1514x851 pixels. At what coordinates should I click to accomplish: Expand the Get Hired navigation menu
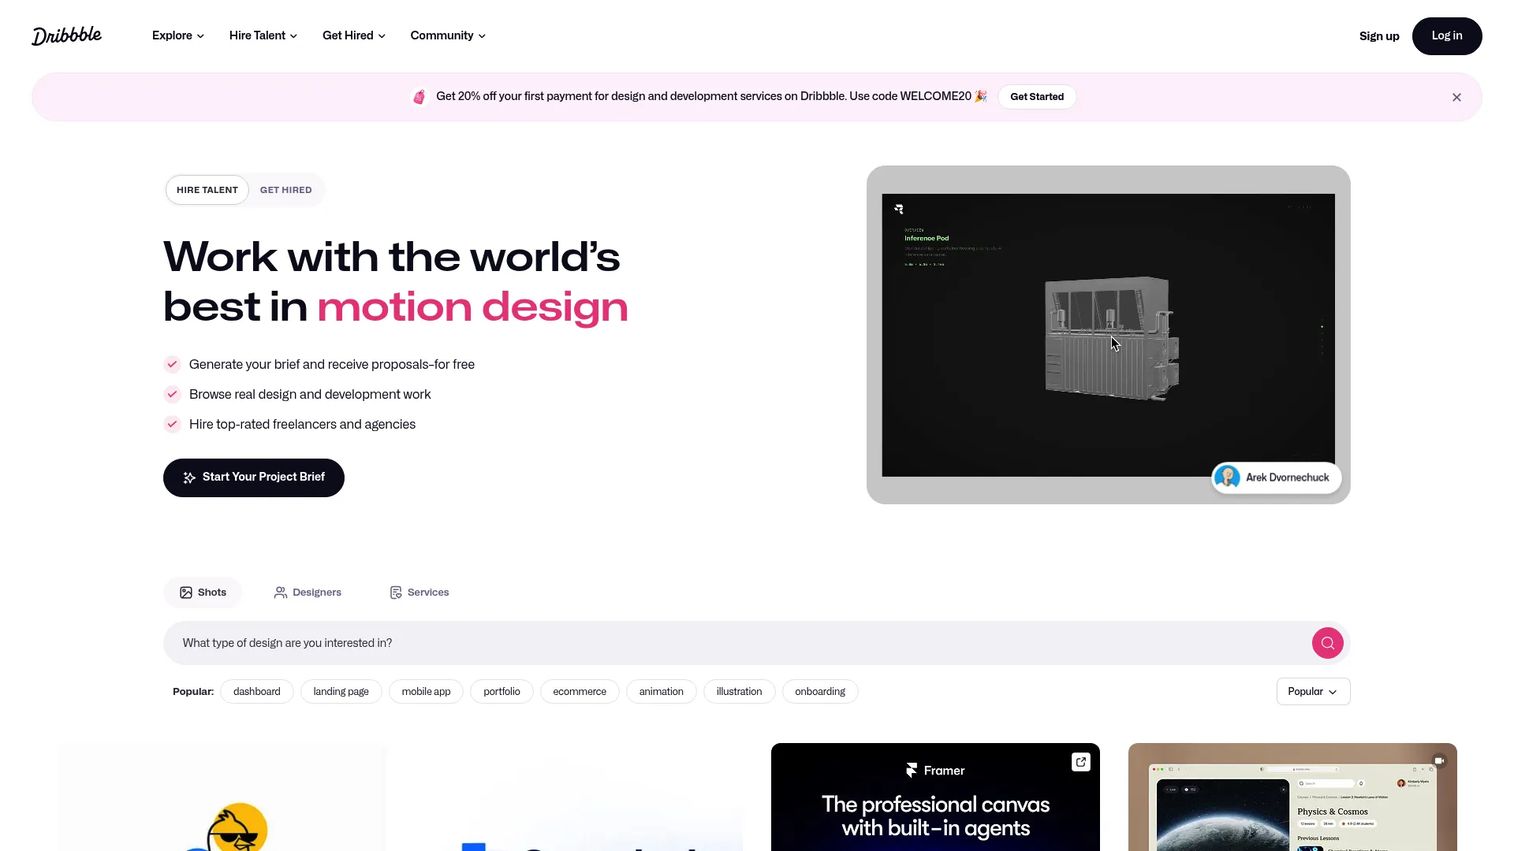pos(354,36)
